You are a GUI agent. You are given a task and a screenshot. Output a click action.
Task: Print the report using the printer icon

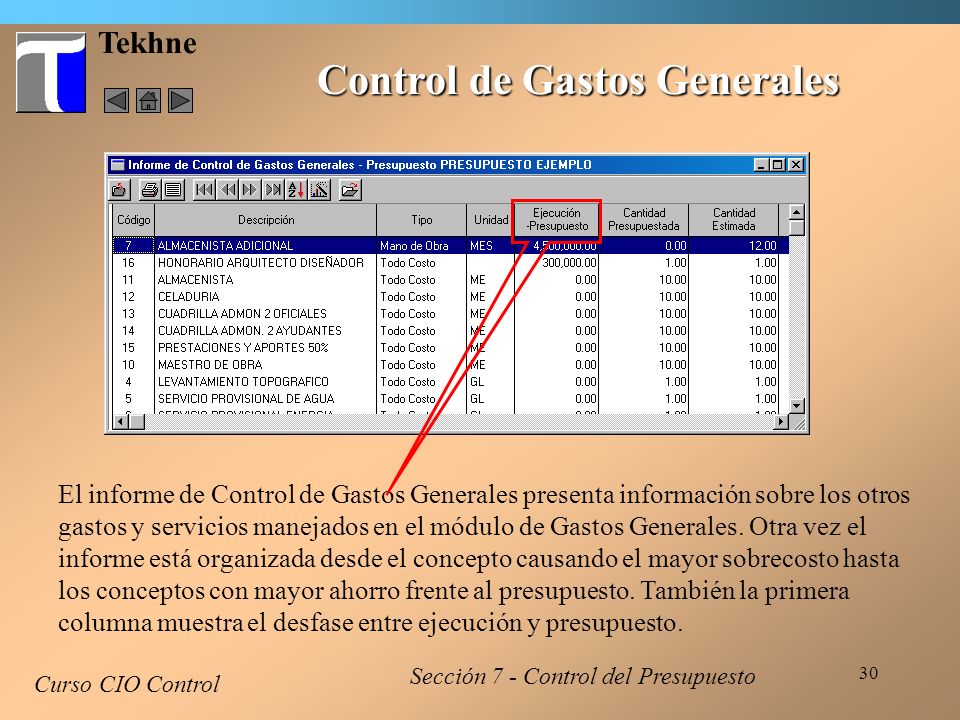(150, 190)
